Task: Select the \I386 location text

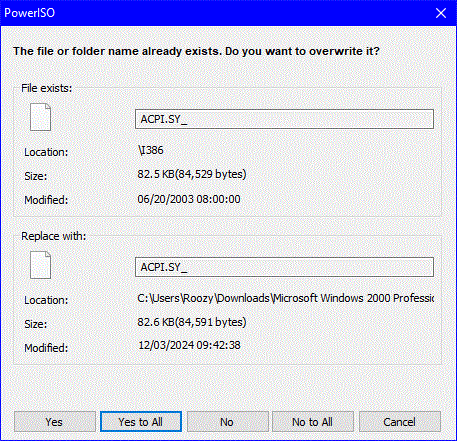Action: 151,150
